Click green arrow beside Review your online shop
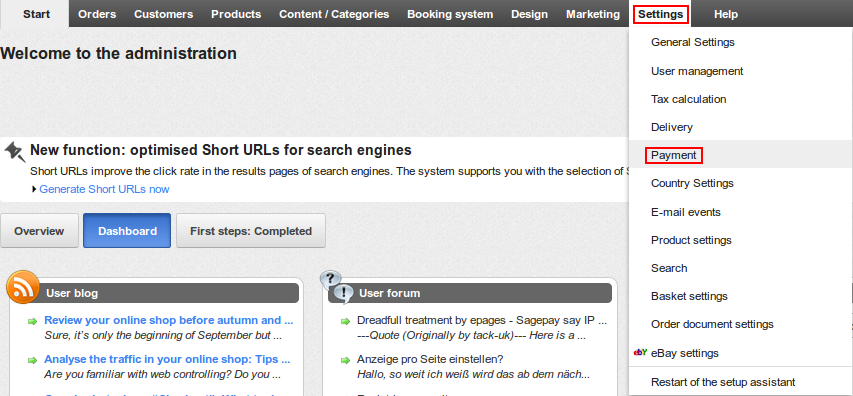Screen dimensions: 853x396 (x=33, y=321)
